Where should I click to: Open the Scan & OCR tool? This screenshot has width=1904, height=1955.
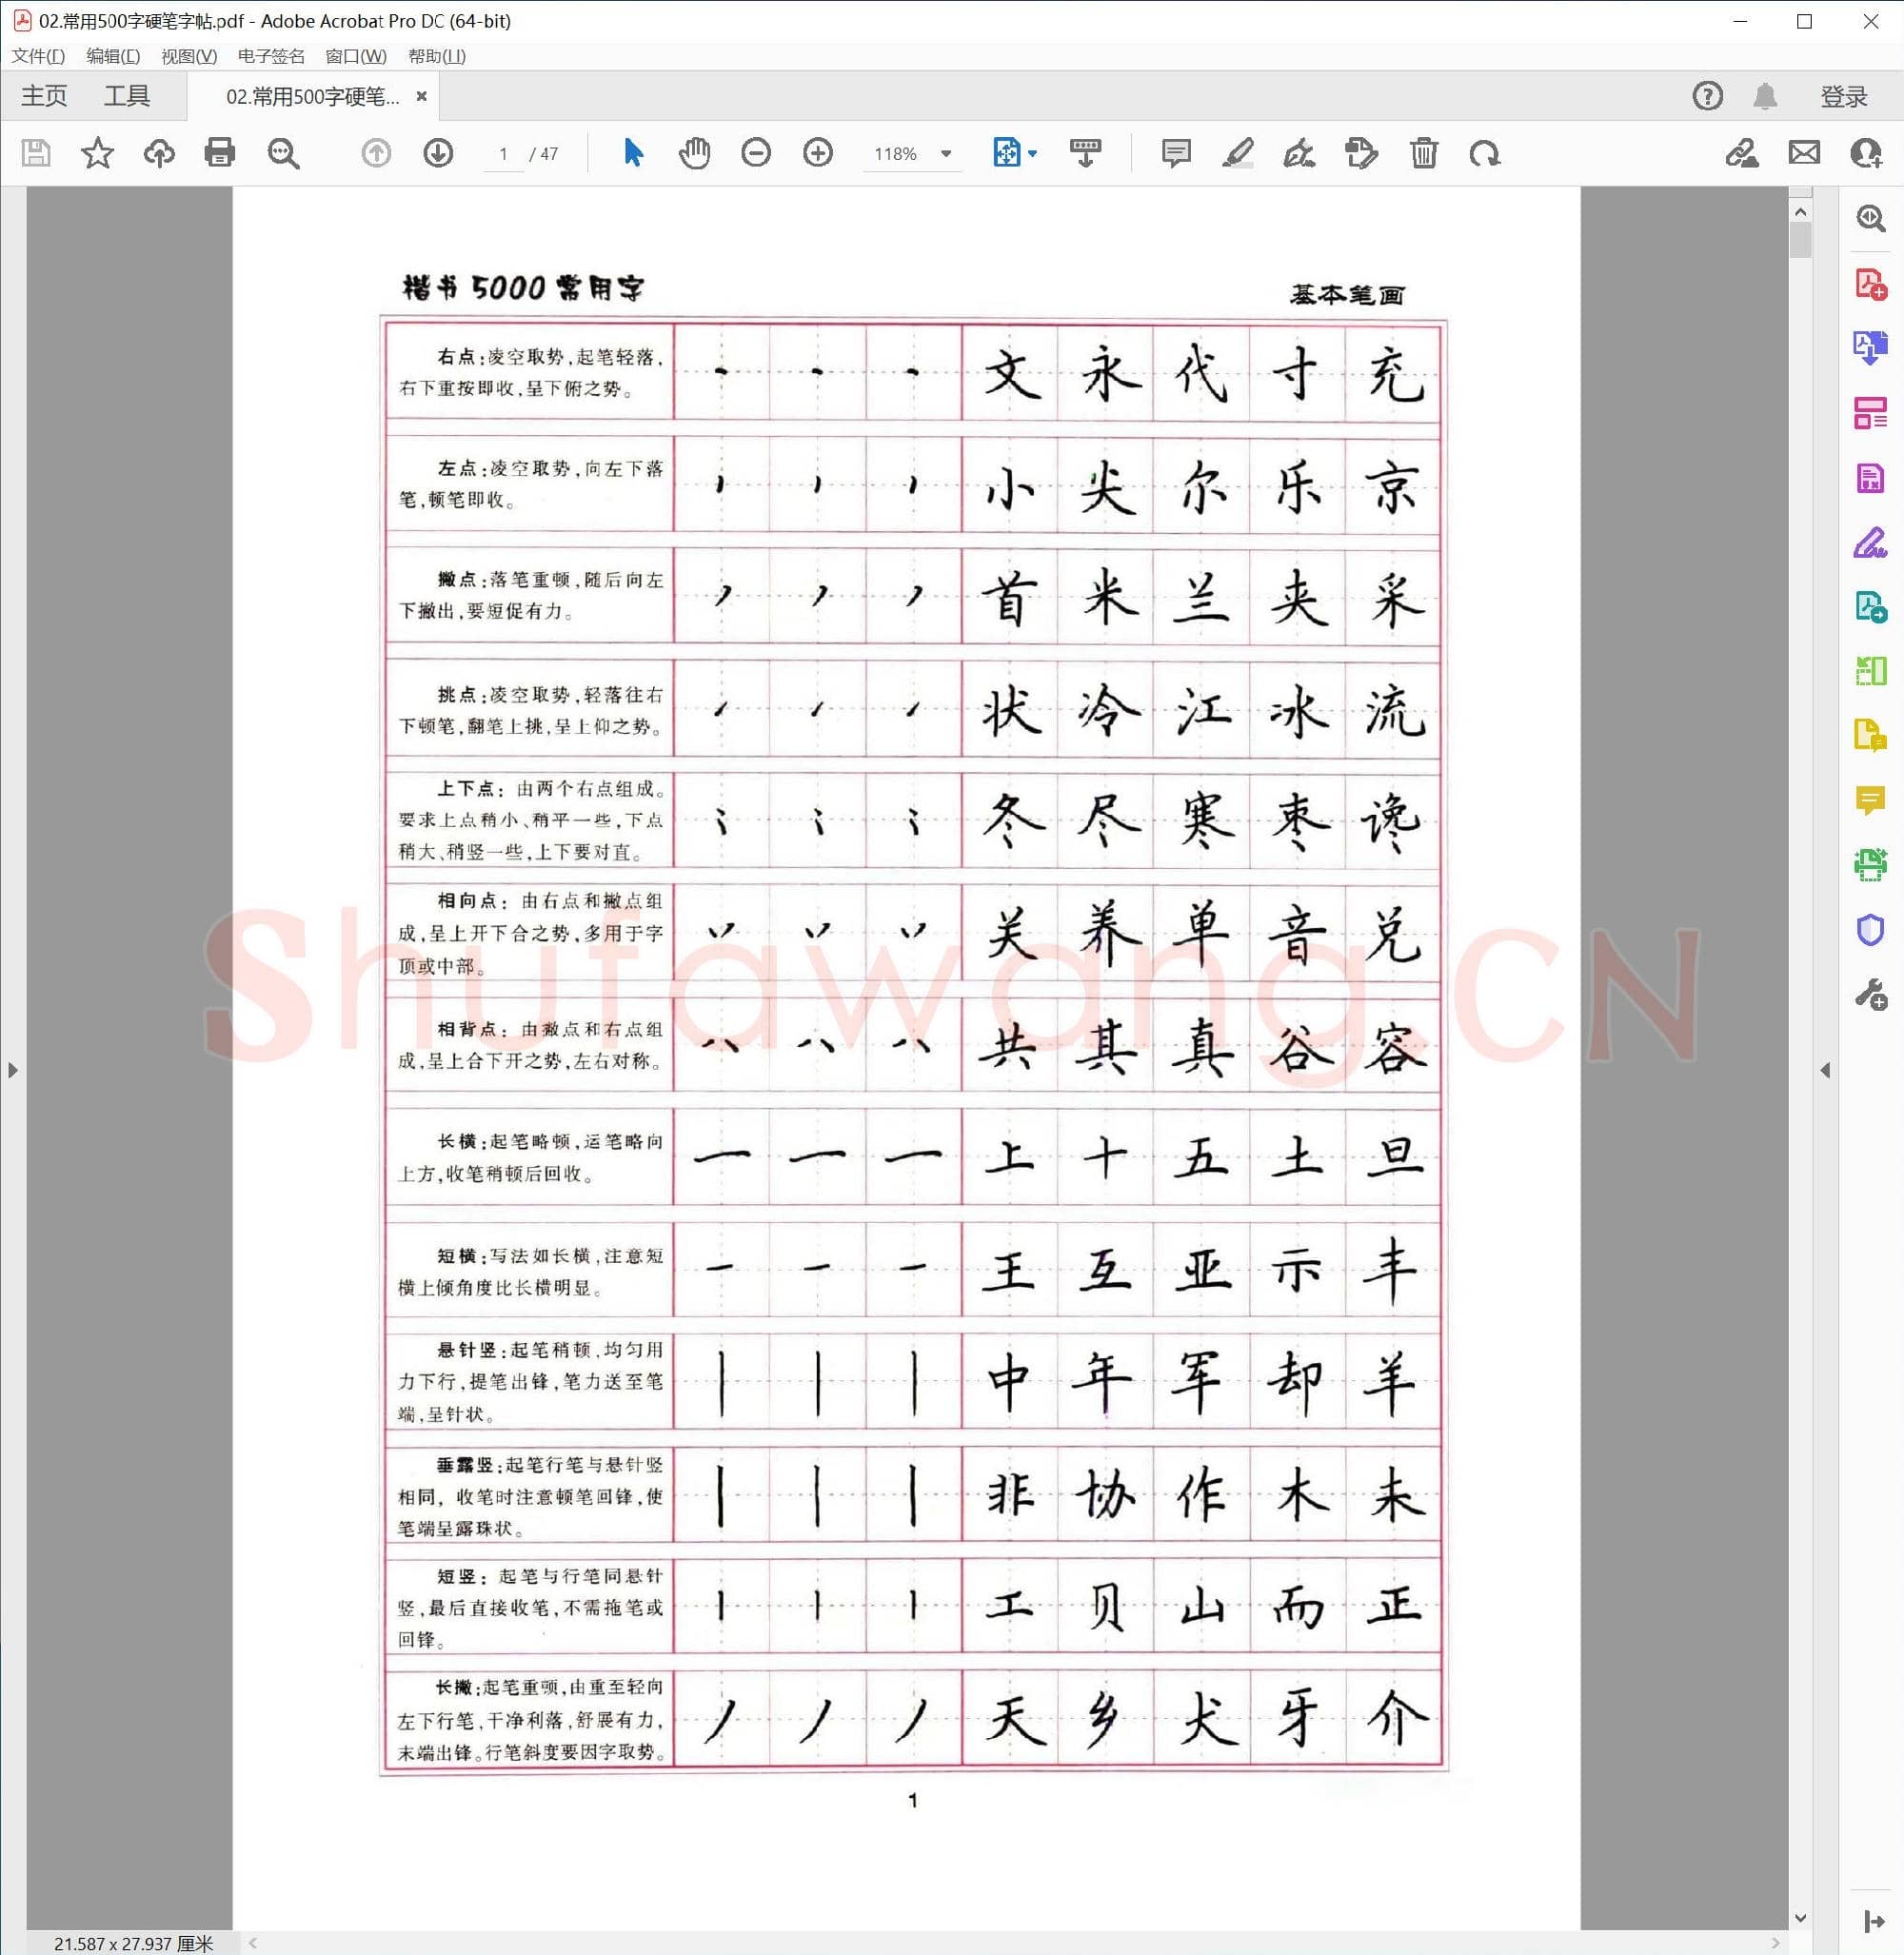click(x=1869, y=864)
